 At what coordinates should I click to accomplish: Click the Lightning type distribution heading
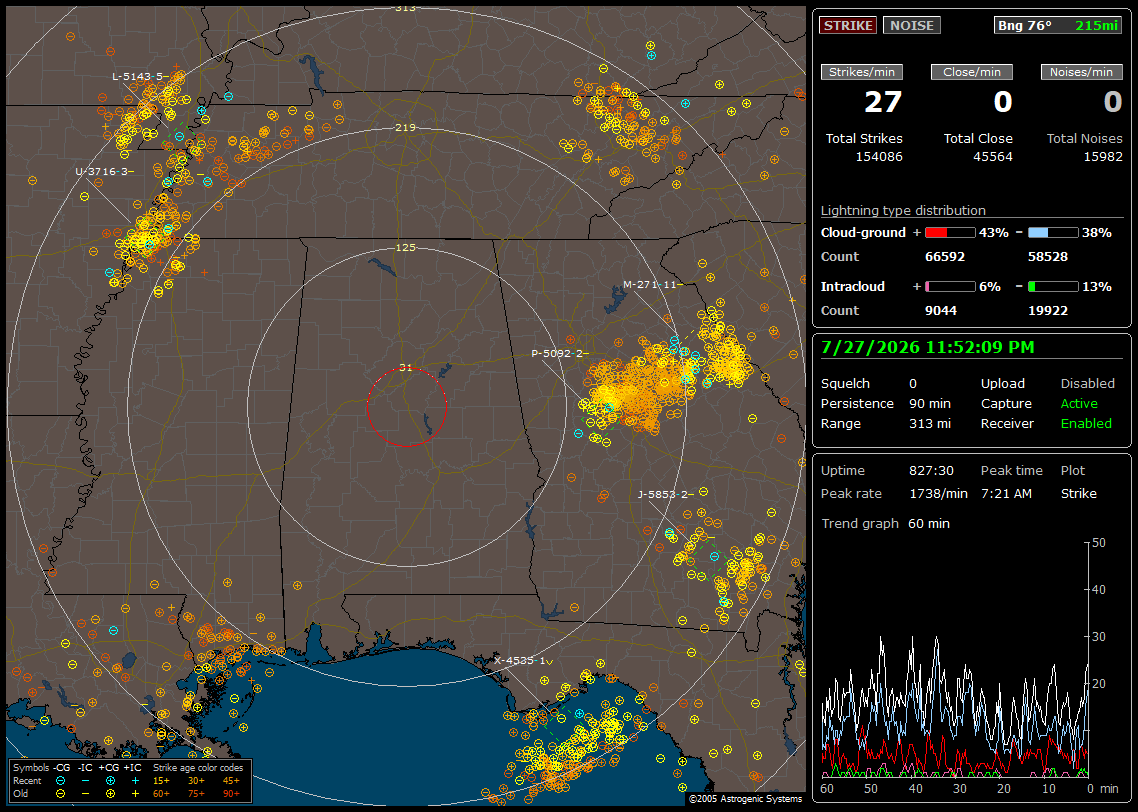pos(903,210)
